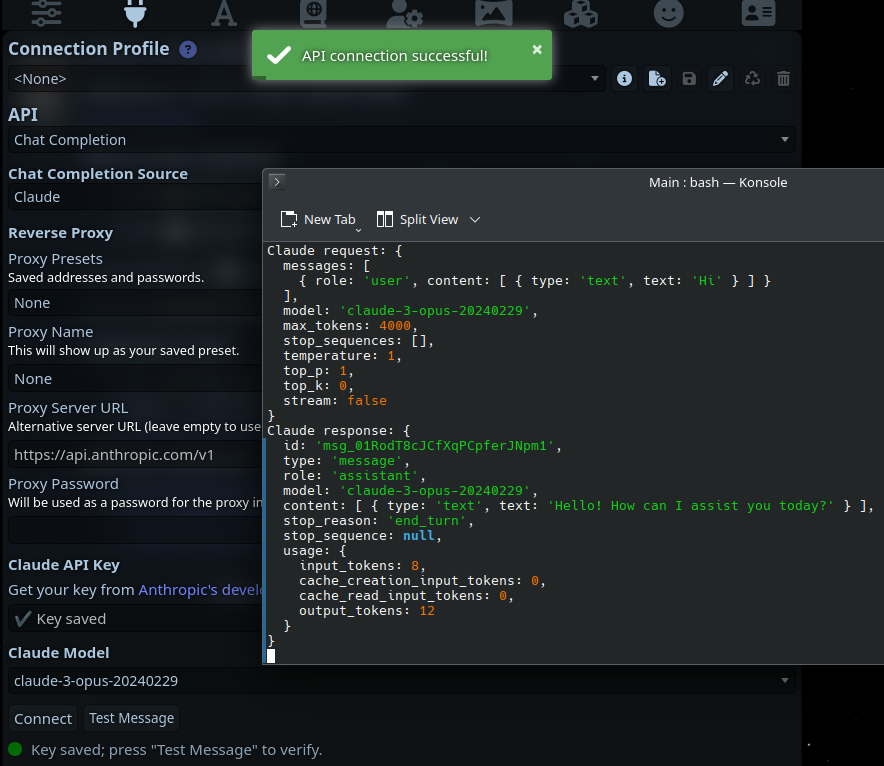Open the API Chat Completion dropdown
Image resolution: width=884 pixels, height=766 pixels.
click(401, 140)
